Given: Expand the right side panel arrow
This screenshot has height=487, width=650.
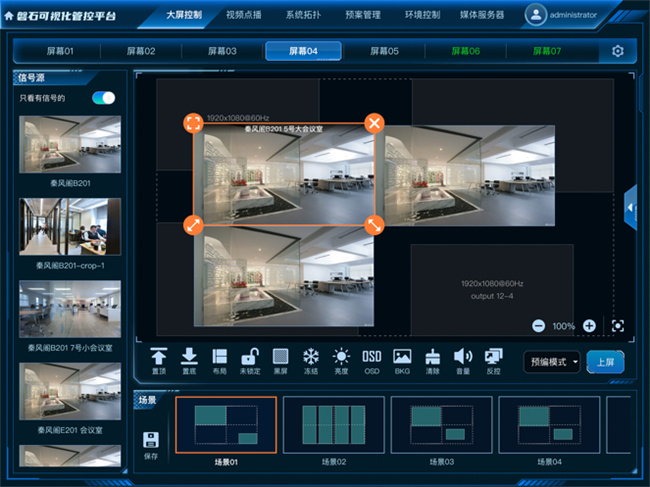Looking at the screenshot, I should [631, 207].
